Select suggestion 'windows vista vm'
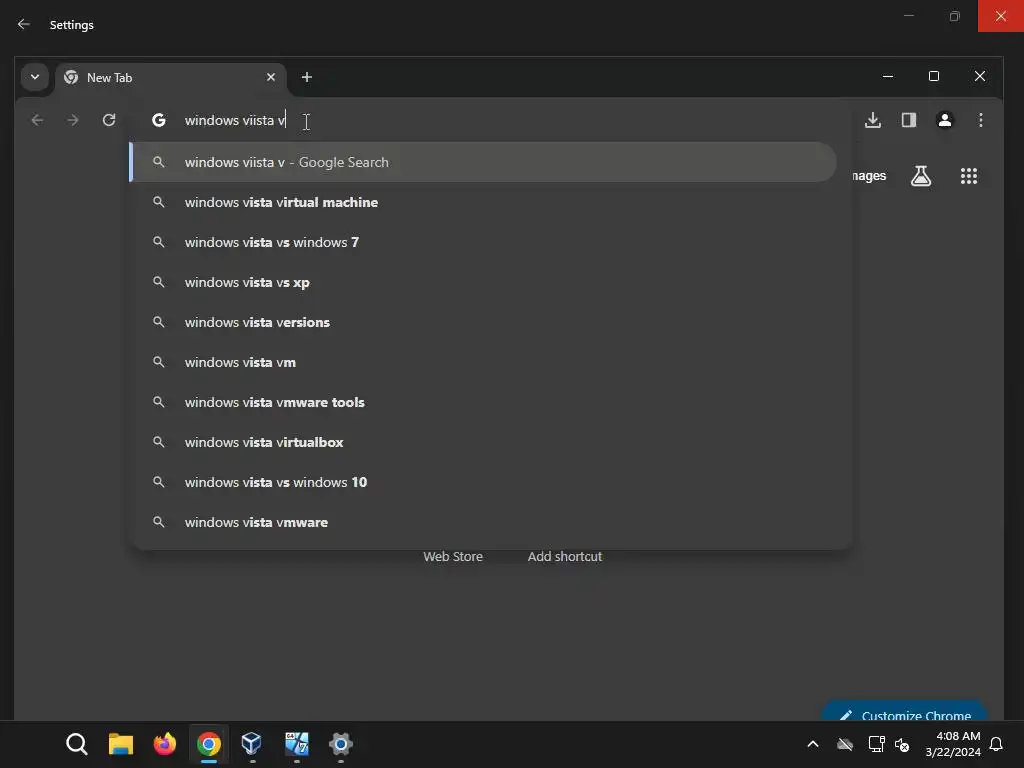Image resolution: width=1024 pixels, height=768 pixels. click(x=483, y=362)
